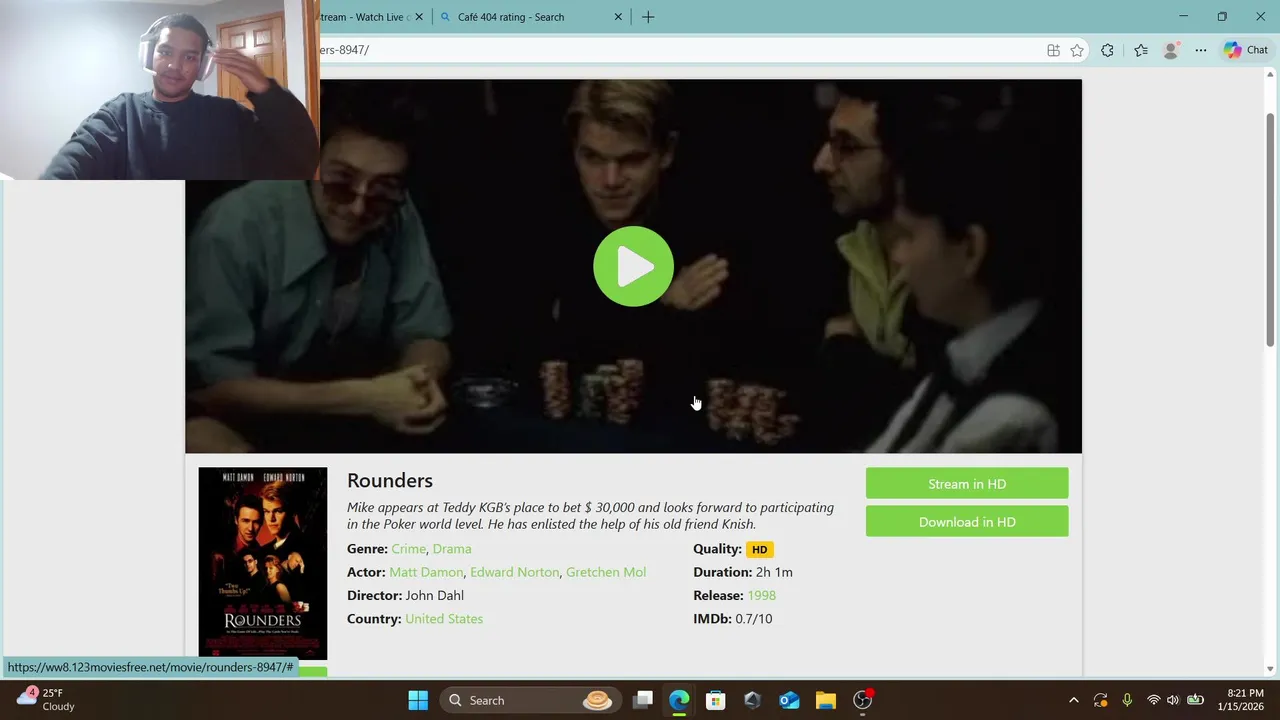
Task: Open the Settings and more menu
Action: 1201,50
